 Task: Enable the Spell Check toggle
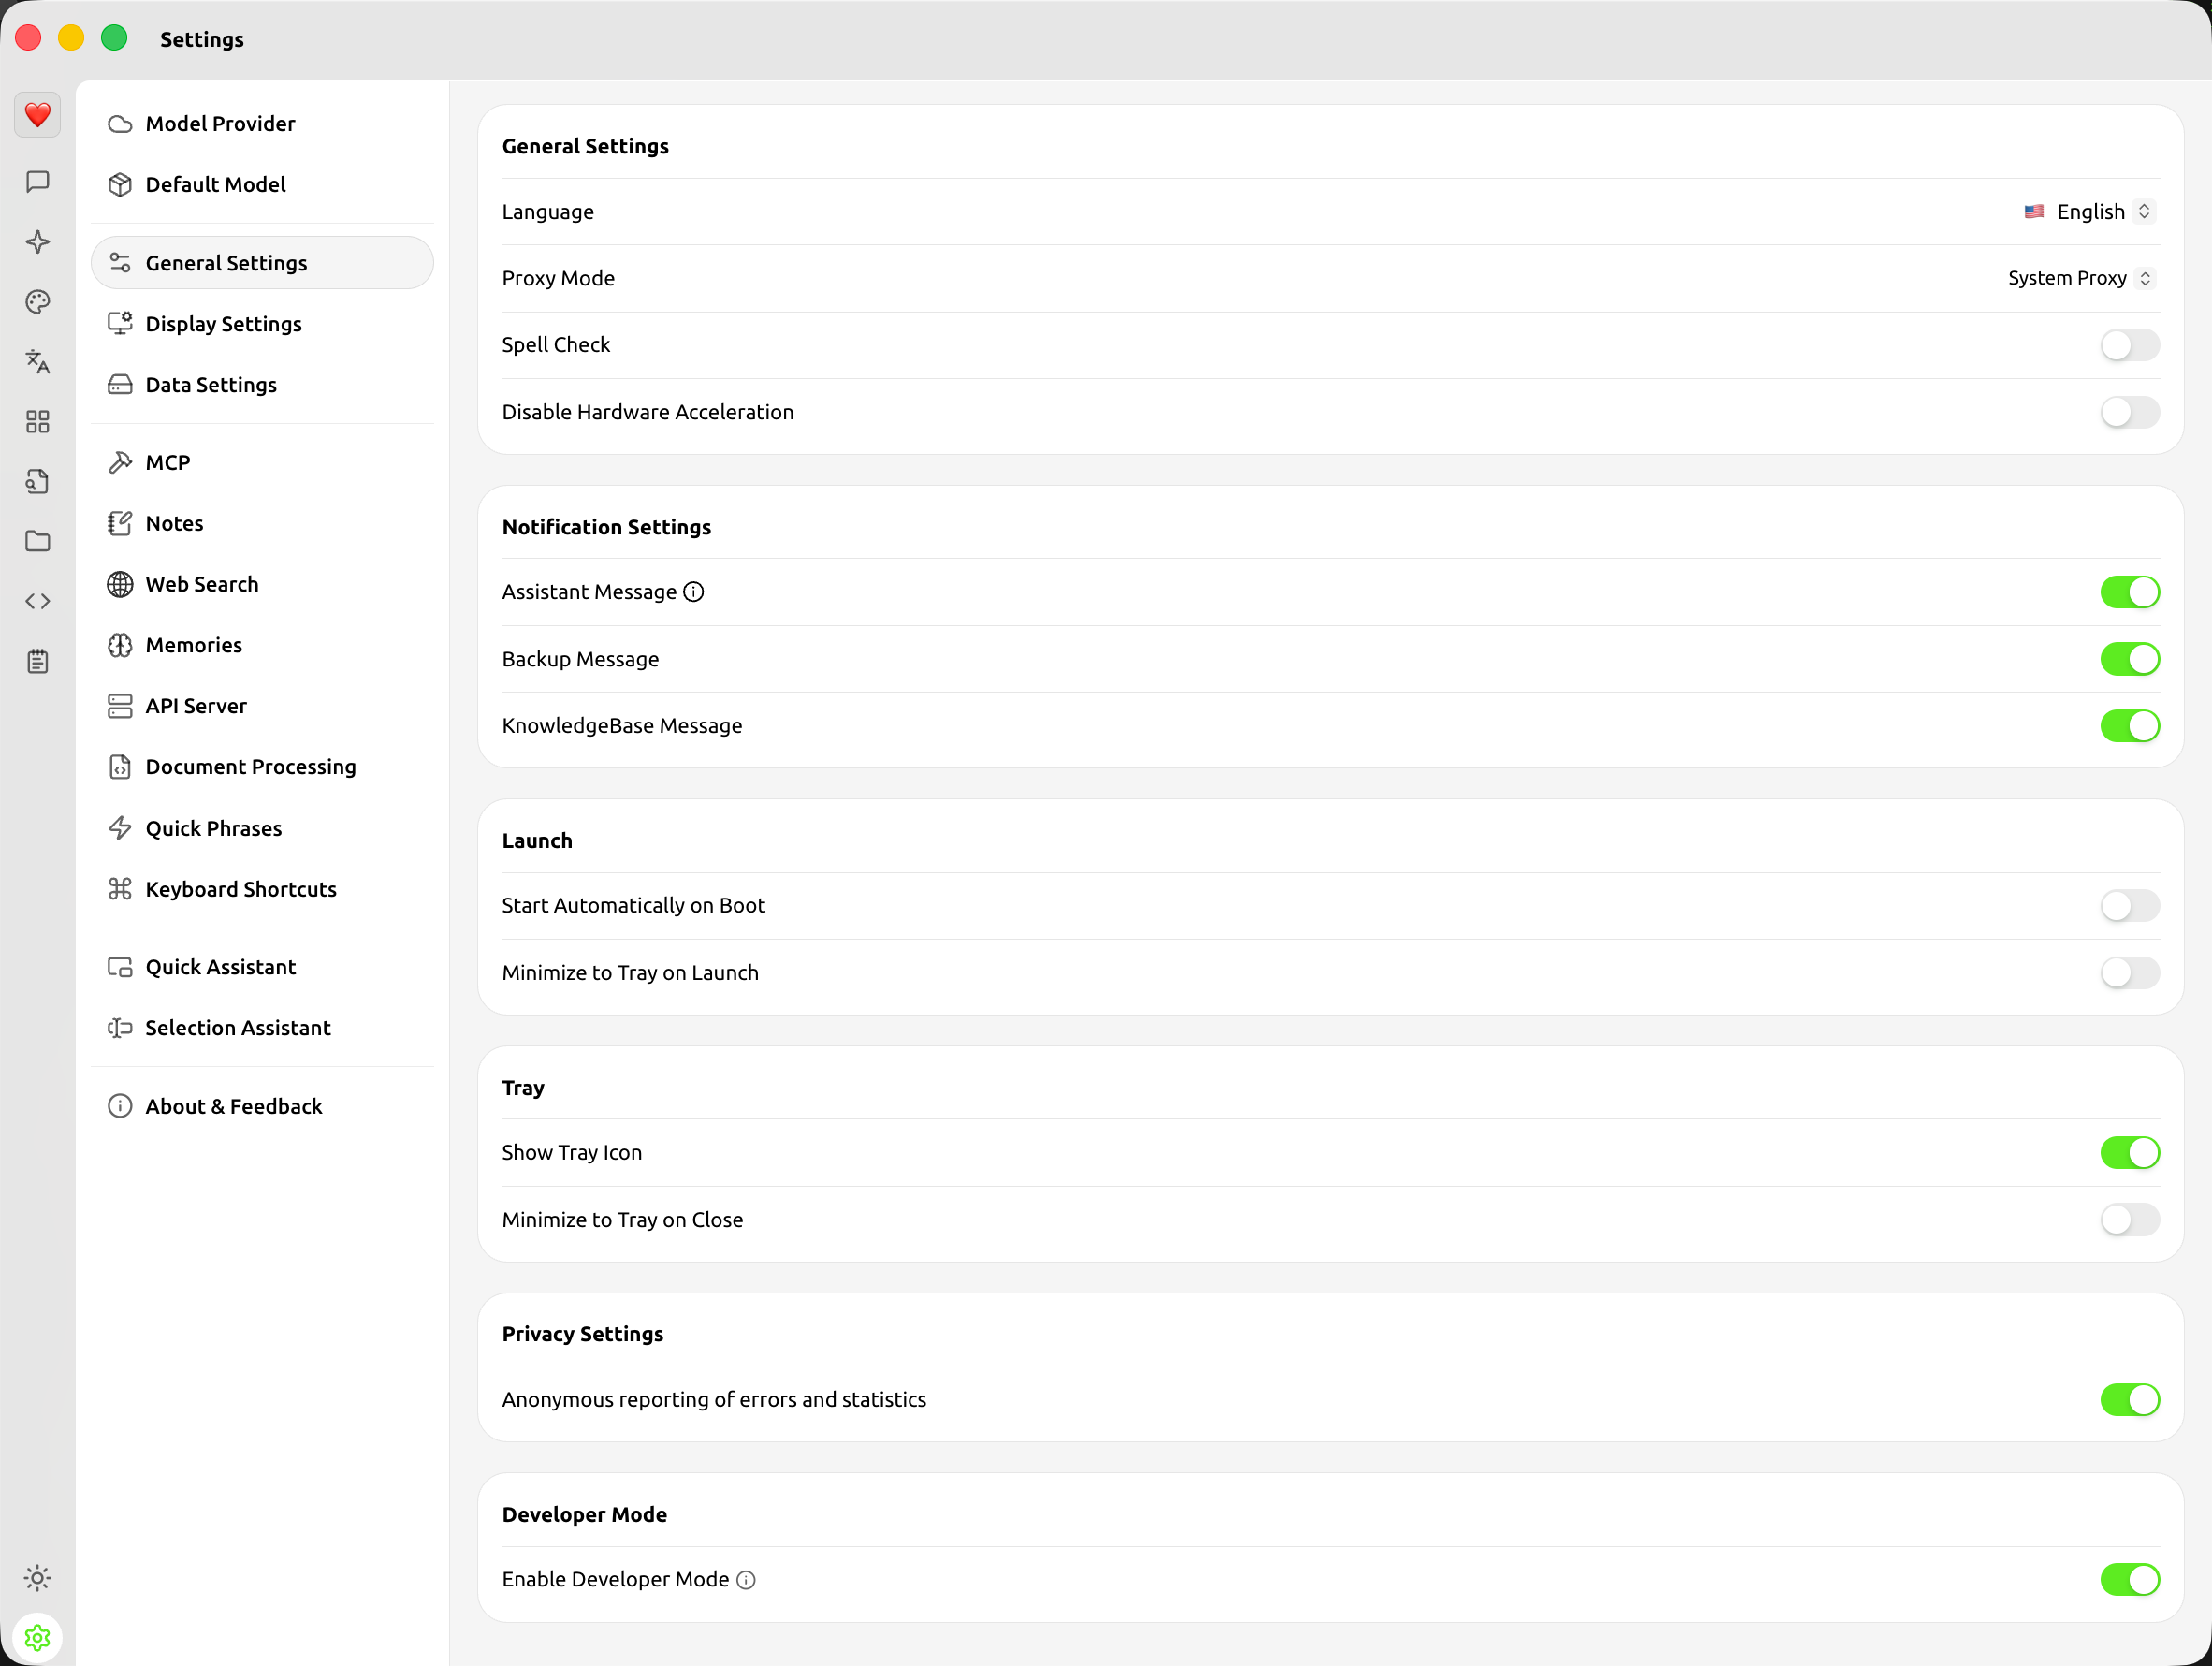(x=2129, y=345)
